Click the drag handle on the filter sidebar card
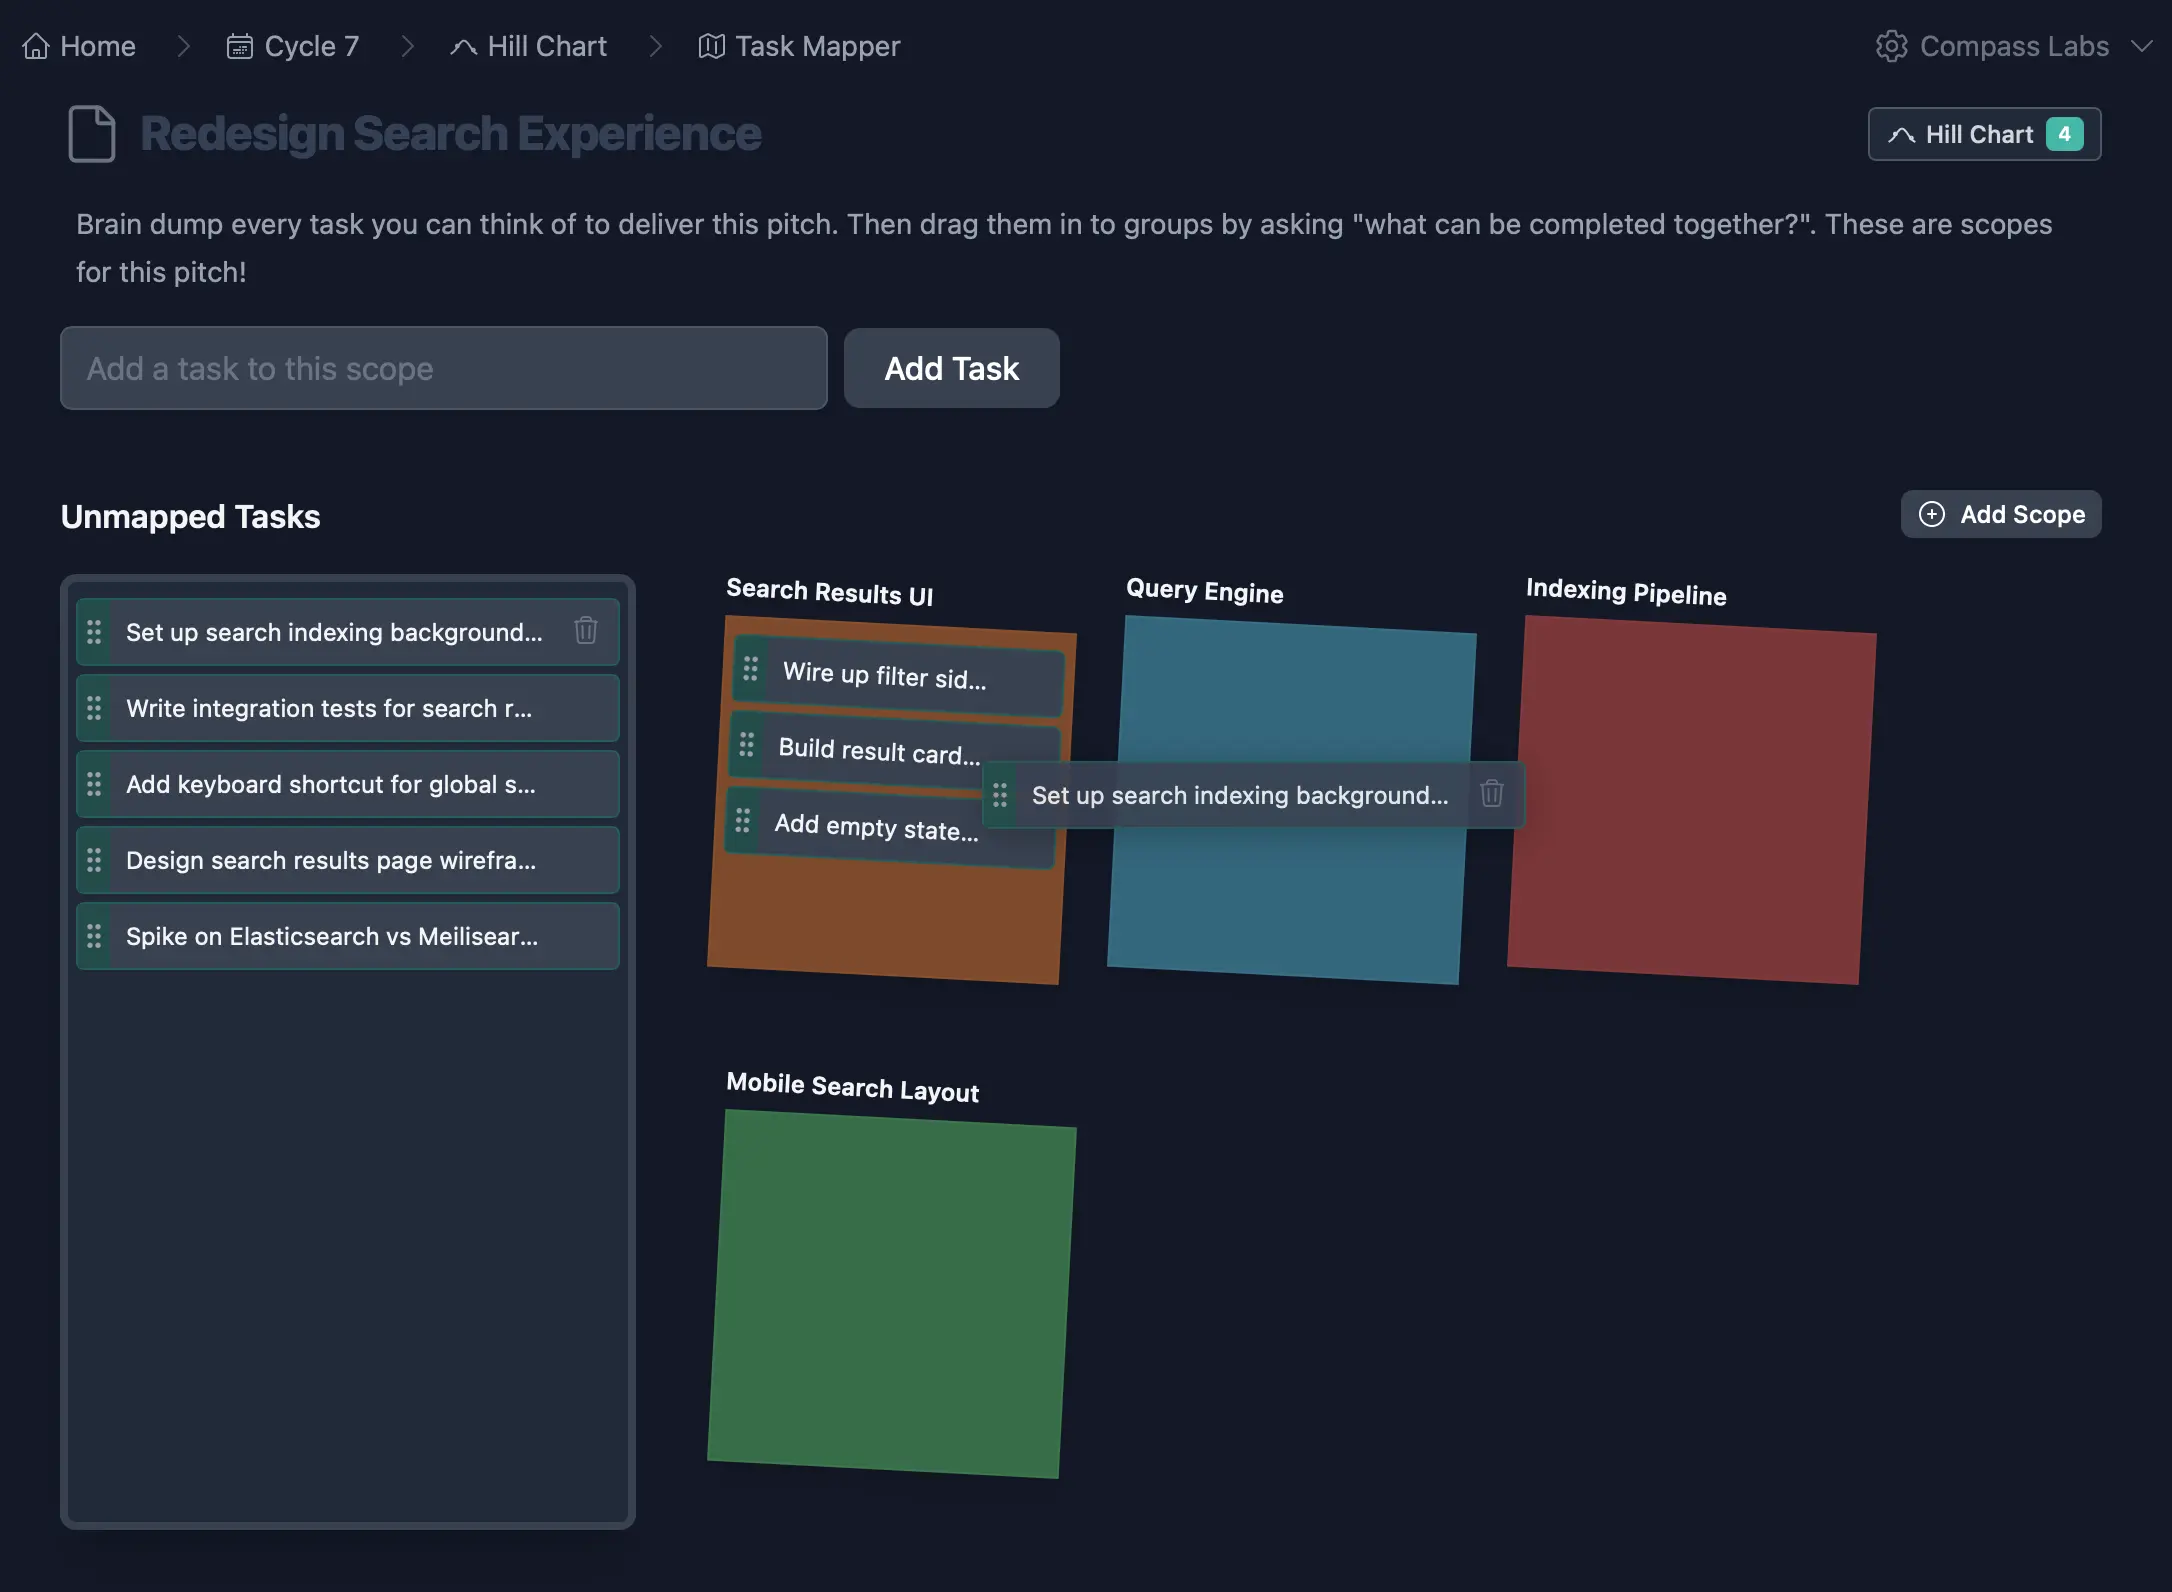 coord(751,670)
